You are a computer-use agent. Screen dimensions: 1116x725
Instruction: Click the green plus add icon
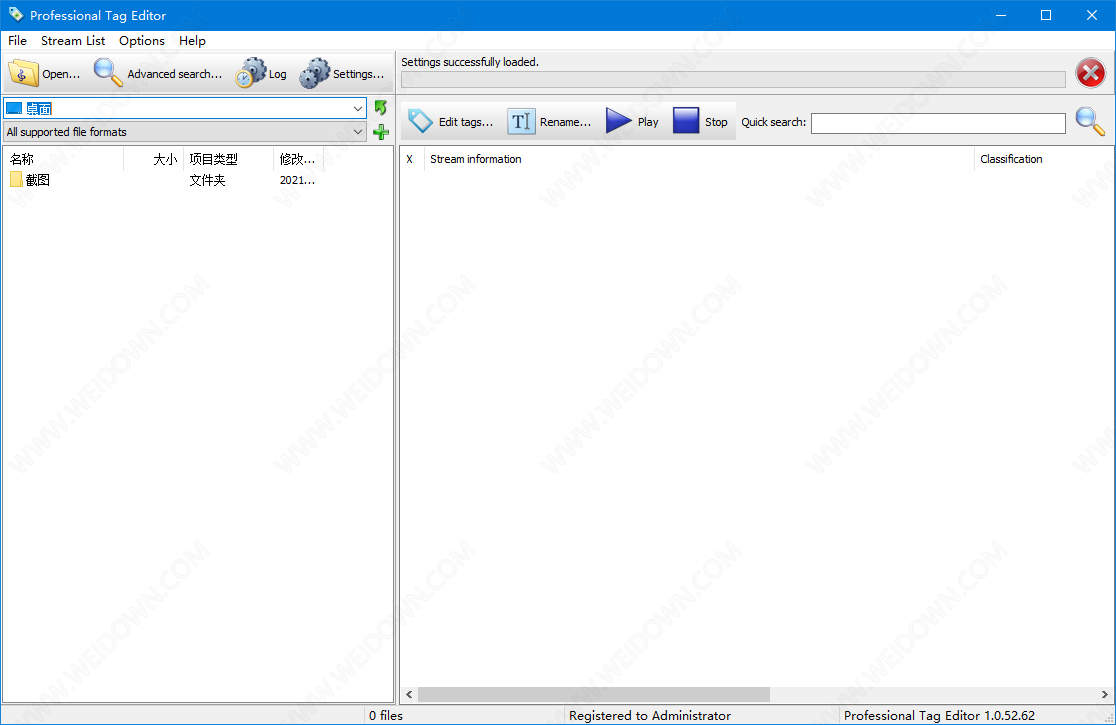381,132
